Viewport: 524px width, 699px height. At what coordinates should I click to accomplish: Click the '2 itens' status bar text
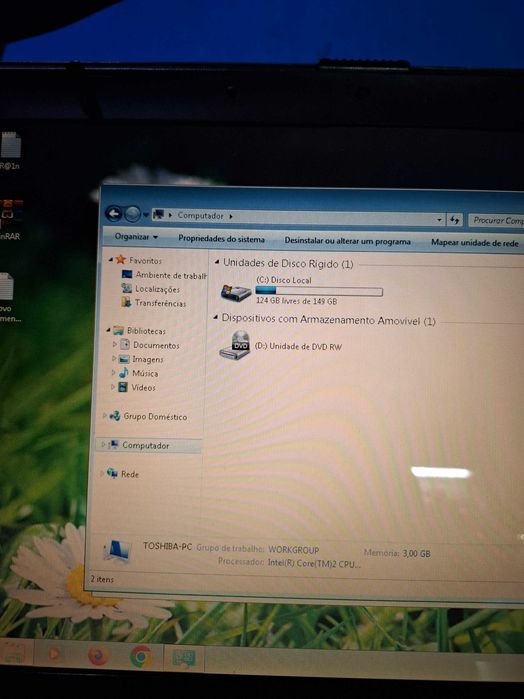coord(102,579)
